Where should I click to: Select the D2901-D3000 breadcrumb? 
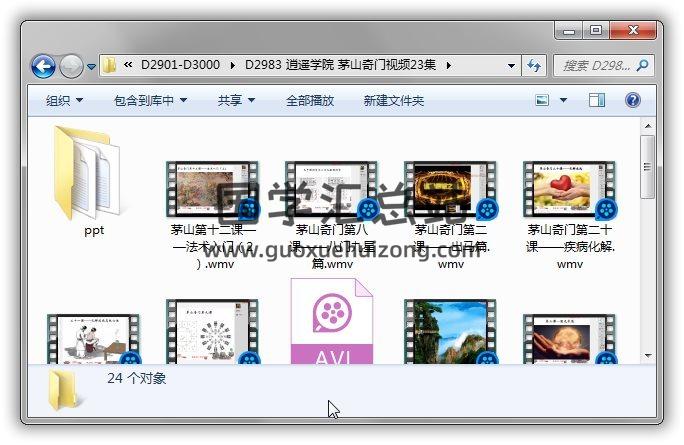pyautogui.click(x=180, y=65)
